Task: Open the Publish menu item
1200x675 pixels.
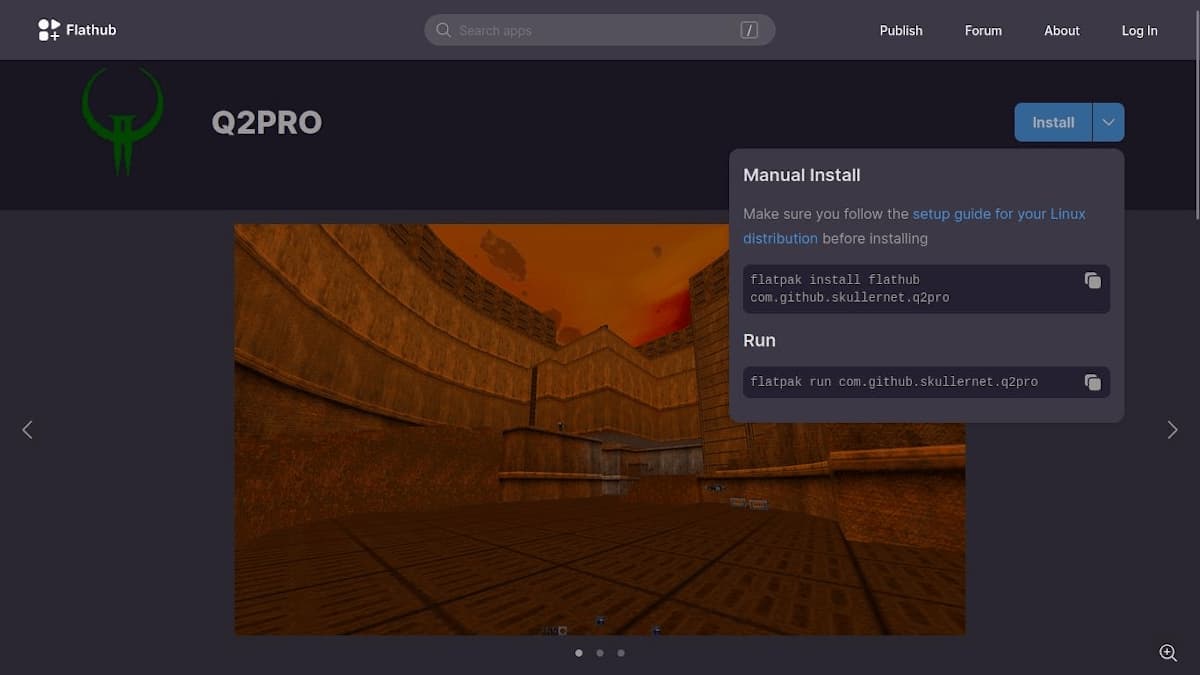Action: (901, 31)
